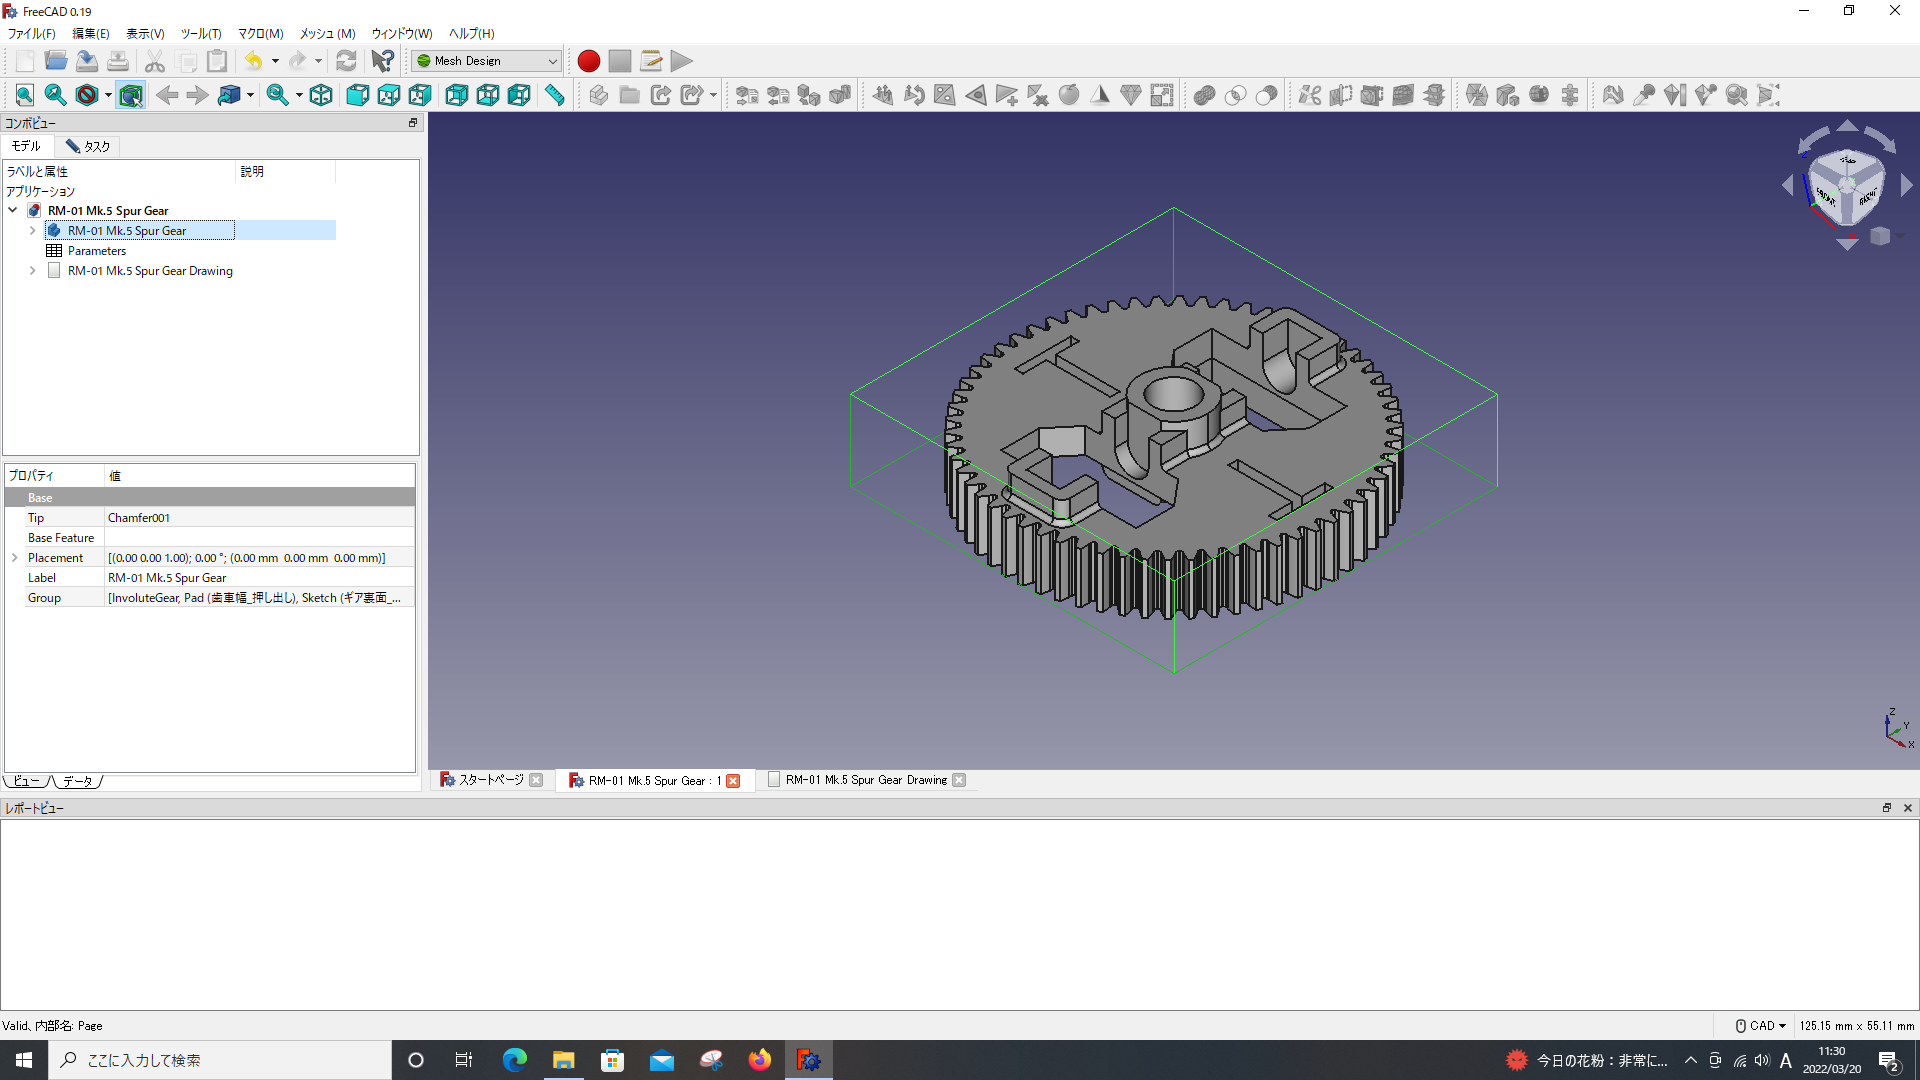This screenshot has width=1920, height=1080.
Task: Toggle ビュー tab at bottom panel
Action: pos(25,781)
